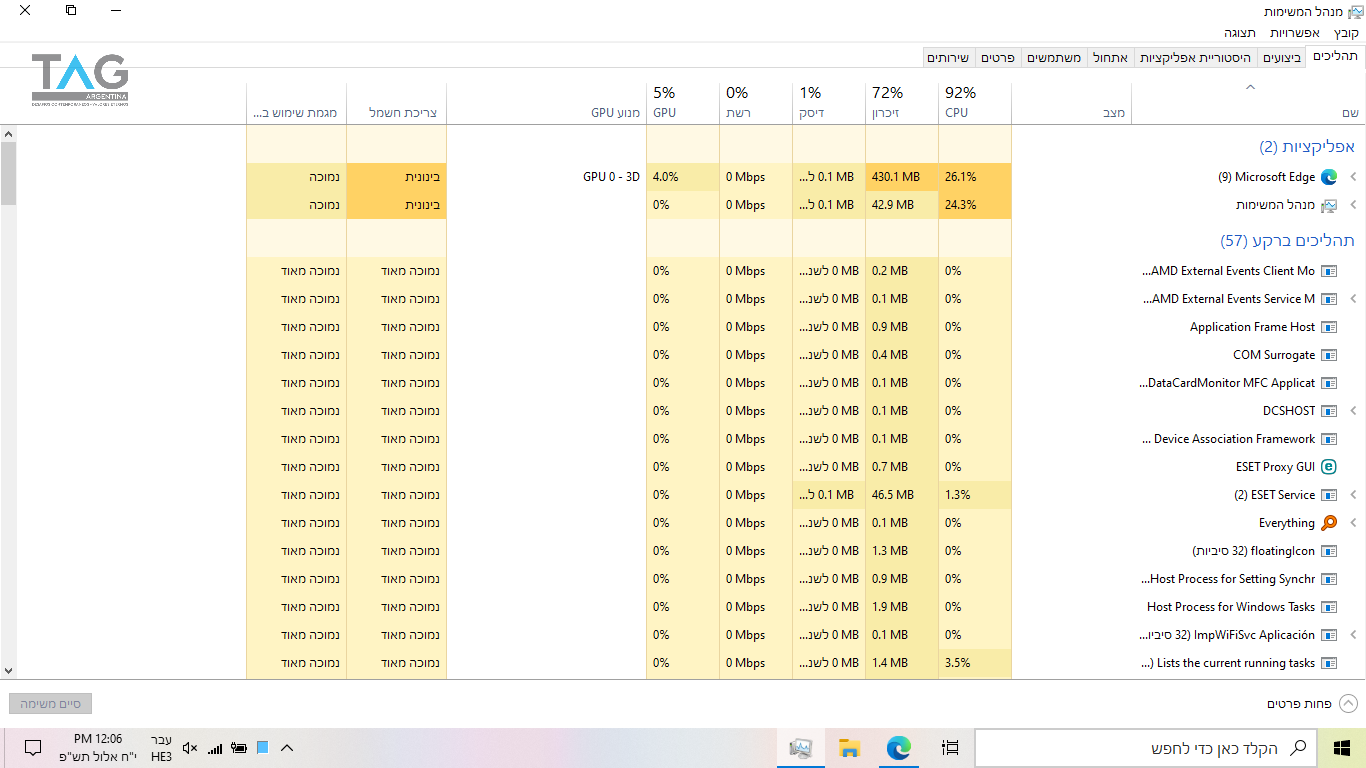Click the scrollbar down arrow
Viewport: 1366px width, 768px height.
coord(9,671)
